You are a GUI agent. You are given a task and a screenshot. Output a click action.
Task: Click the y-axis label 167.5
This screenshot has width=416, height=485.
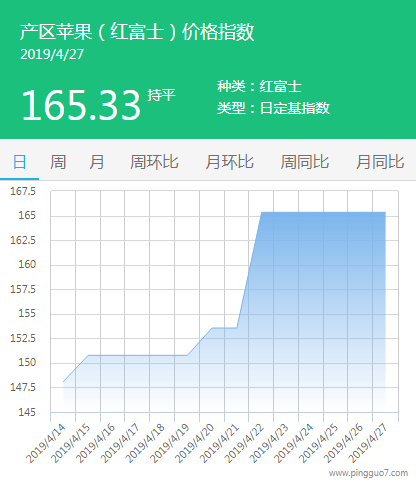(23, 191)
